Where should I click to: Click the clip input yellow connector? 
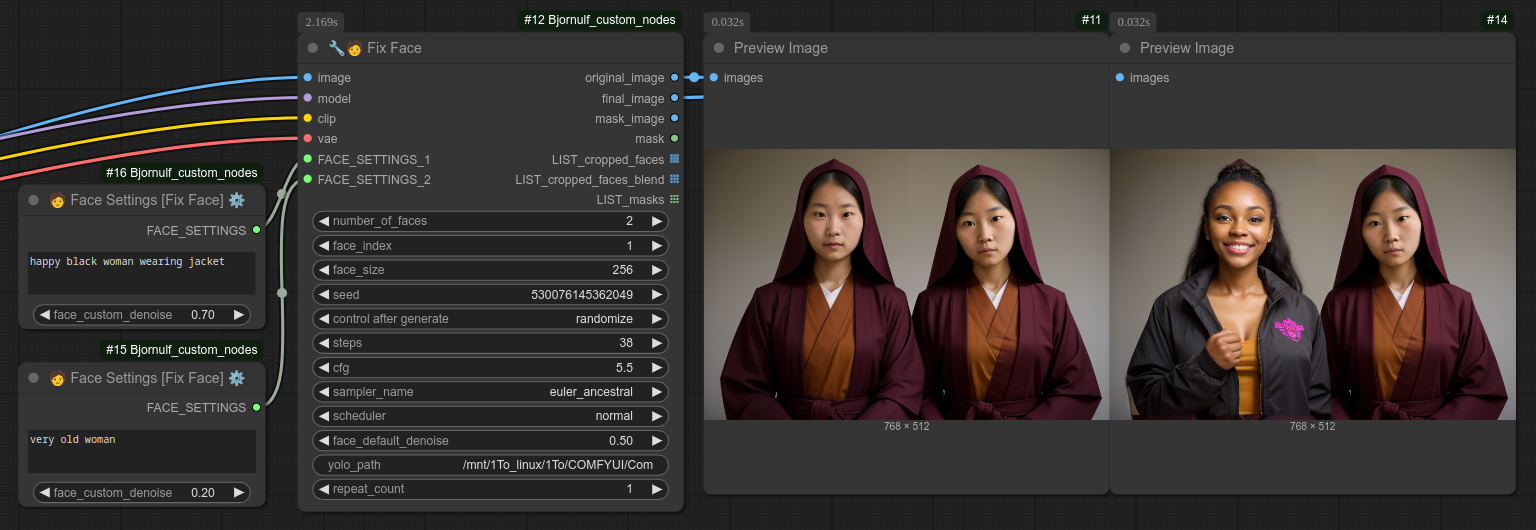tap(307, 118)
